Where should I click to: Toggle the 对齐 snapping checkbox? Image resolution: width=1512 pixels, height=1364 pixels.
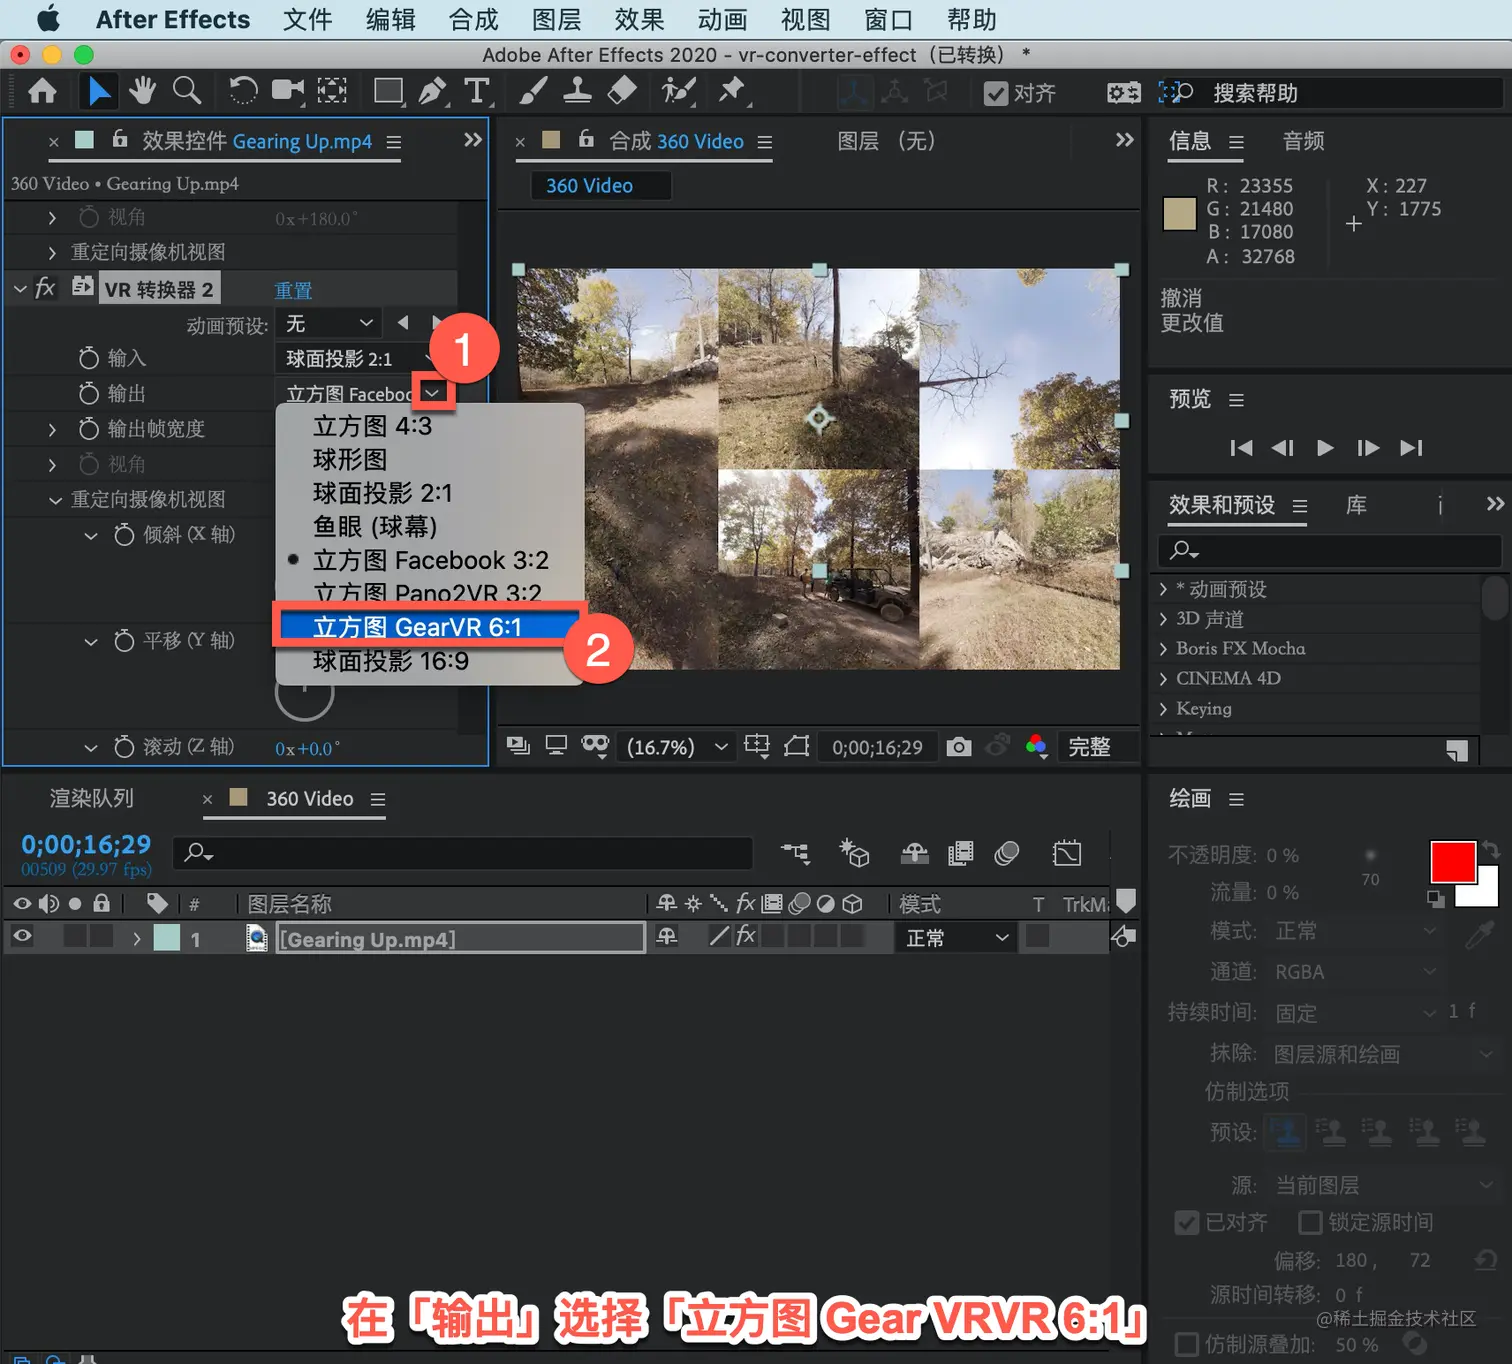click(x=996, y=93)
